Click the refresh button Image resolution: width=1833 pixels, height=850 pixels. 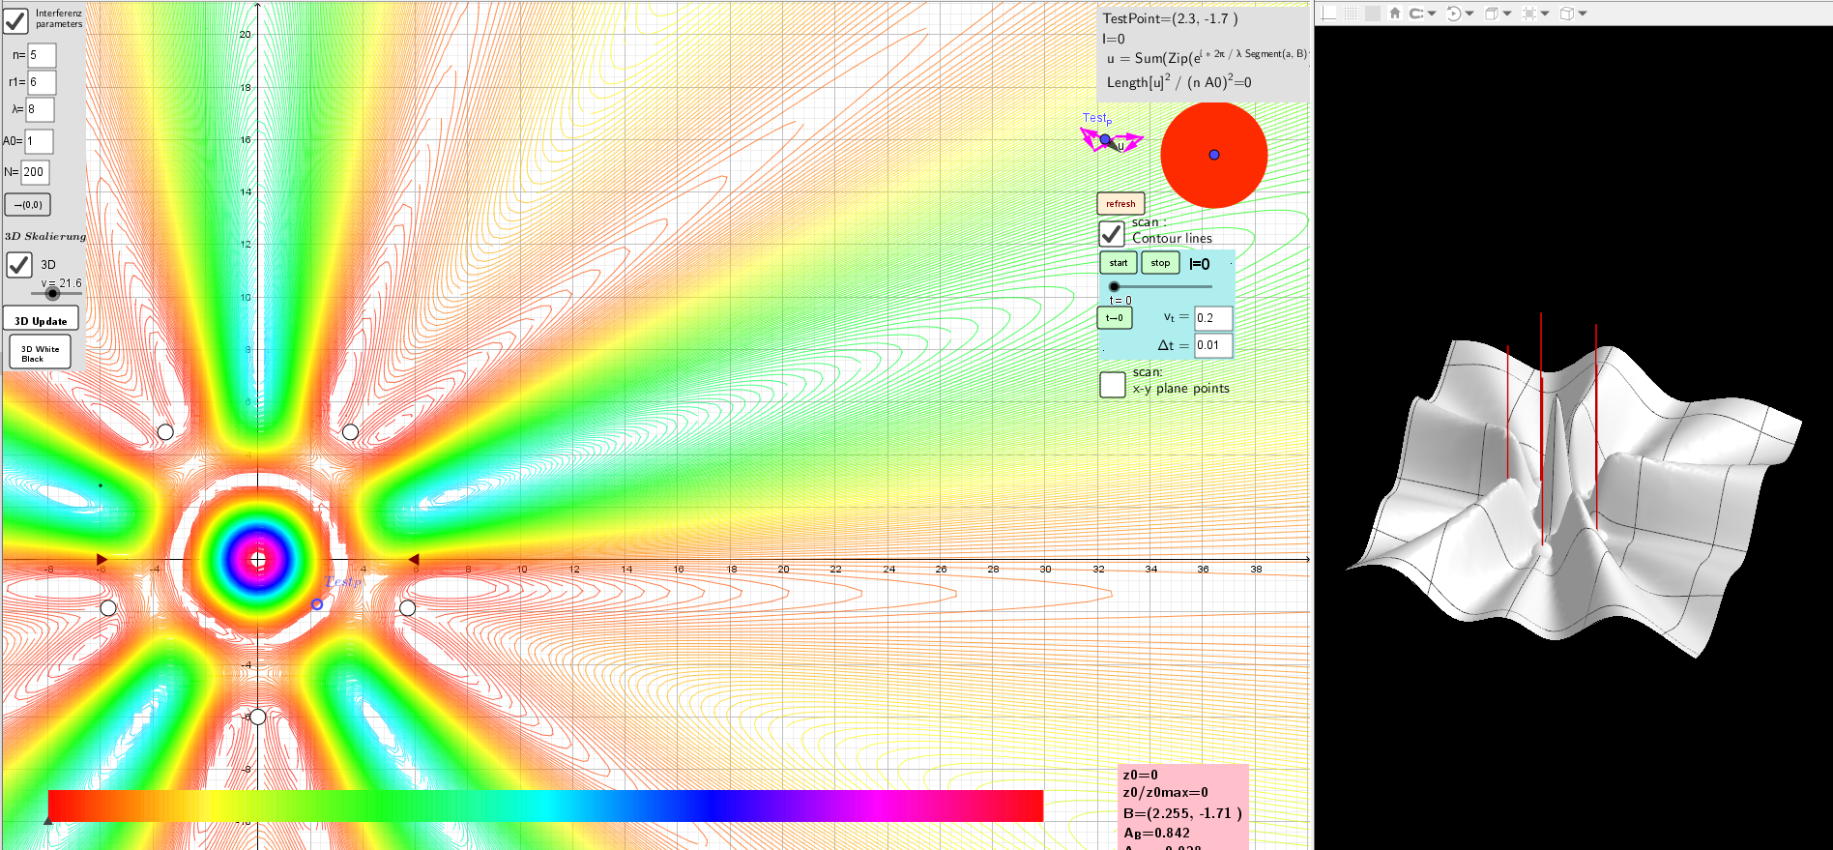[x=1120, y=204]
